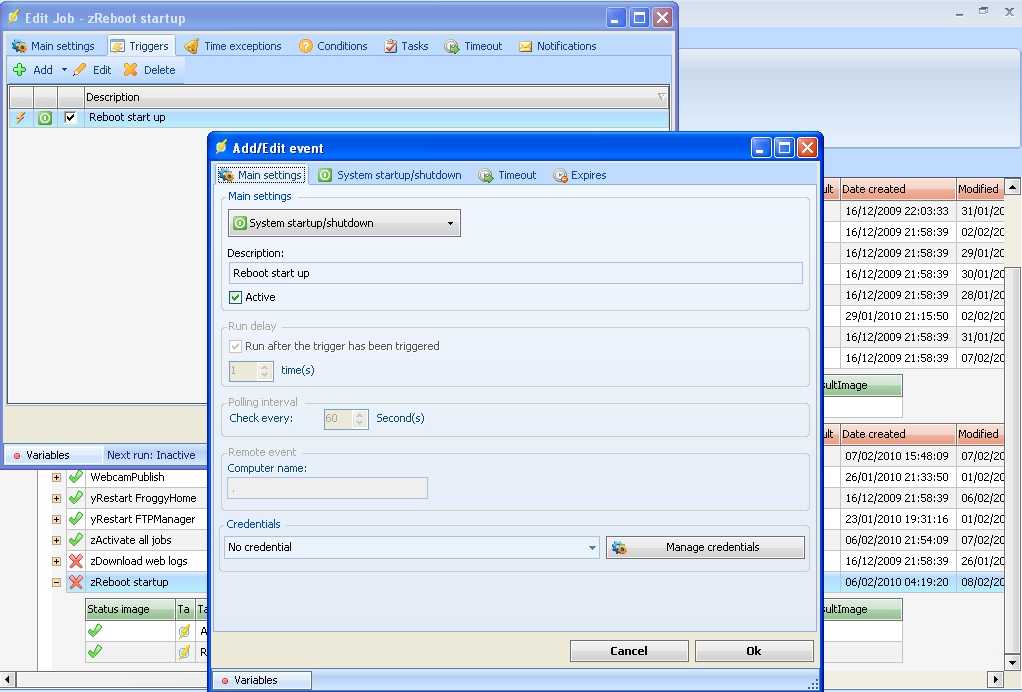Click green check icon beside WebcamPublish
Screen dimensions: 1022x692
76,477
